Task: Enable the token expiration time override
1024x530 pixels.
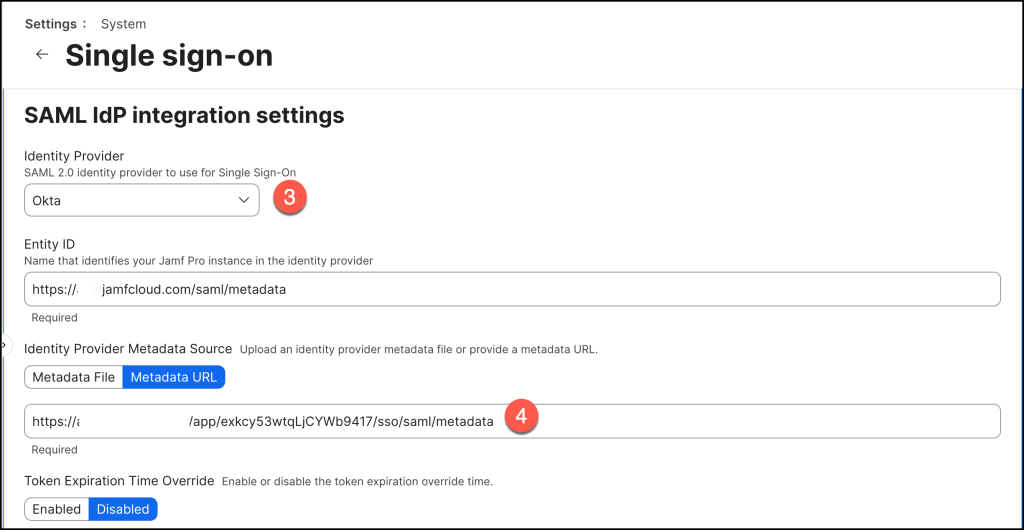Action: point(57,509)
